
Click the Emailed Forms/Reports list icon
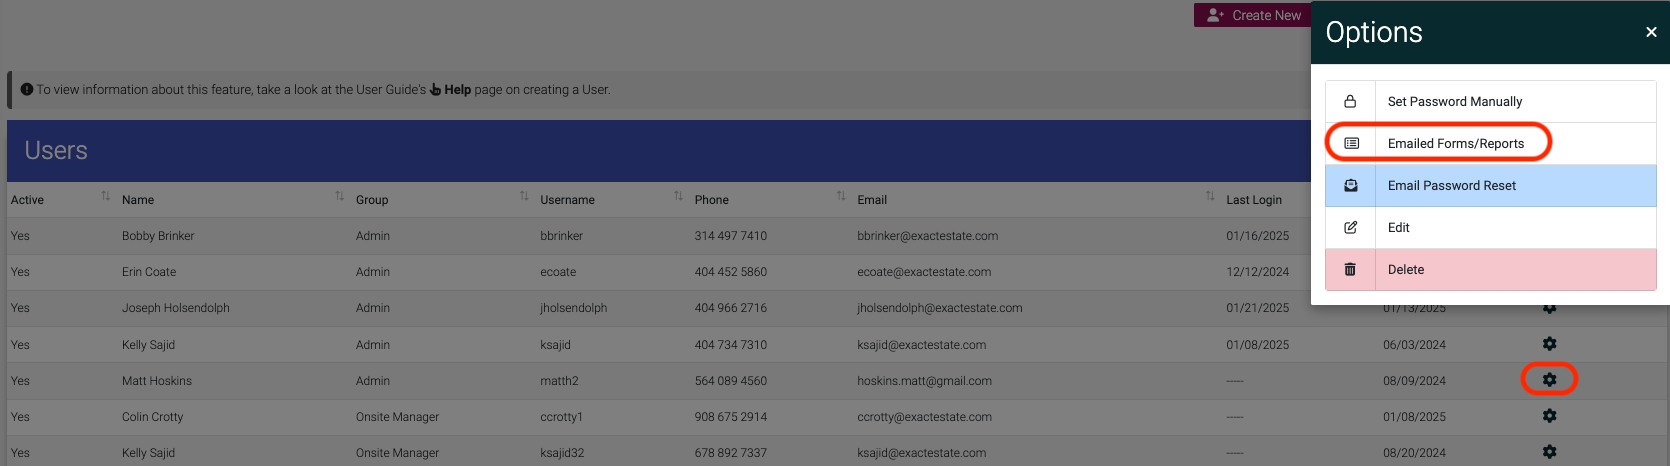1351,144
